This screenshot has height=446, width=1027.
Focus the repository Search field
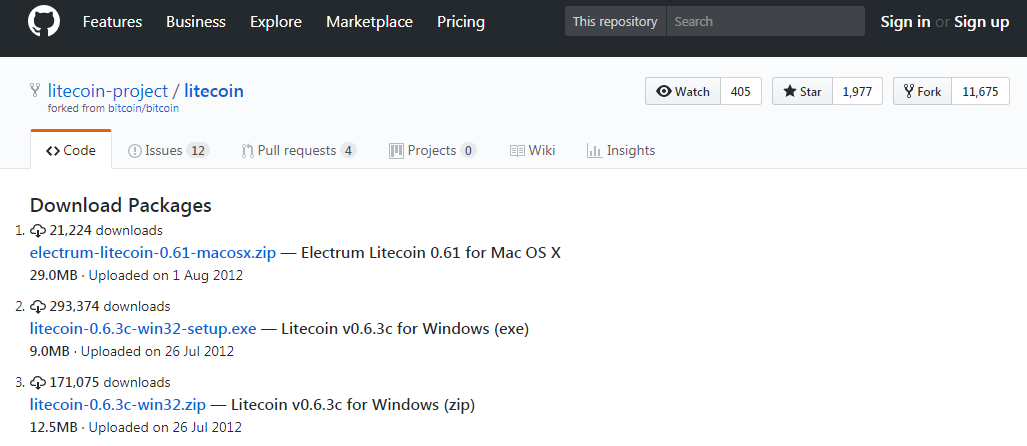pos(765,22)
